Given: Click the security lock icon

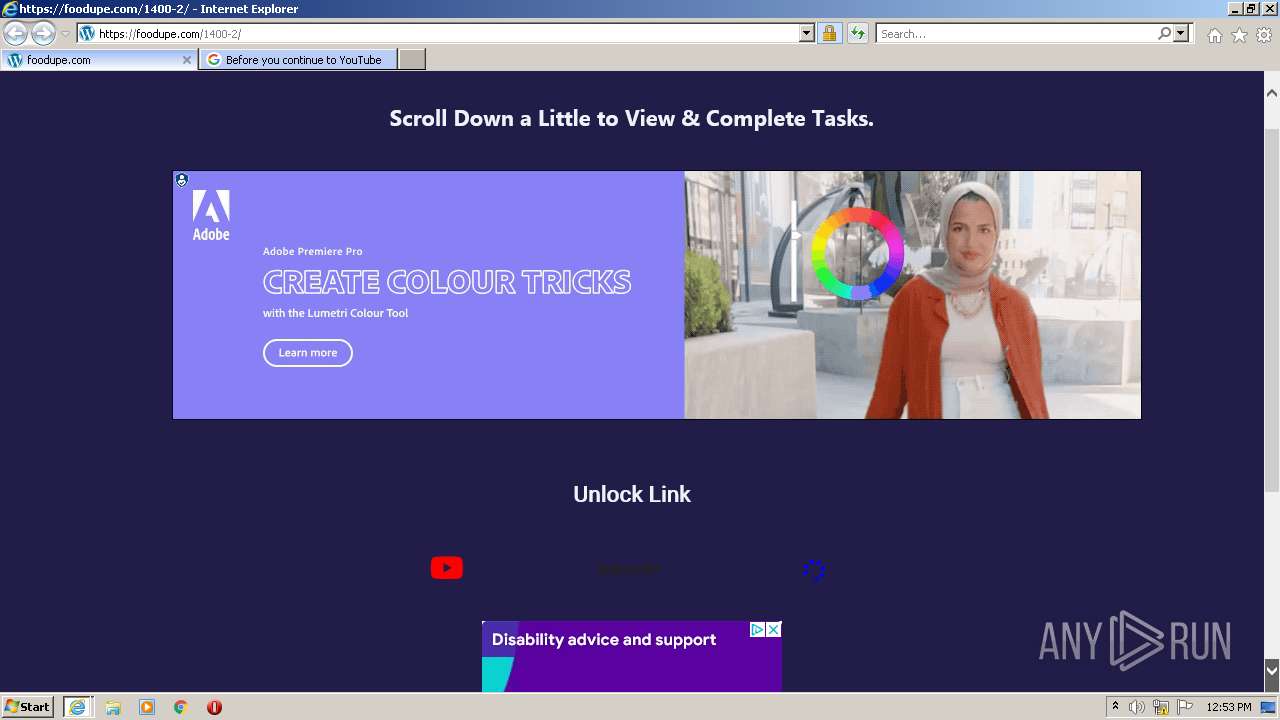Looking at the screenshot, I should click(829, 33).
